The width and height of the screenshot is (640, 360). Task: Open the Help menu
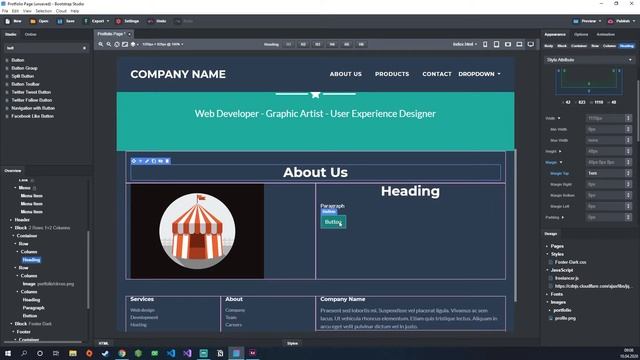75,11
